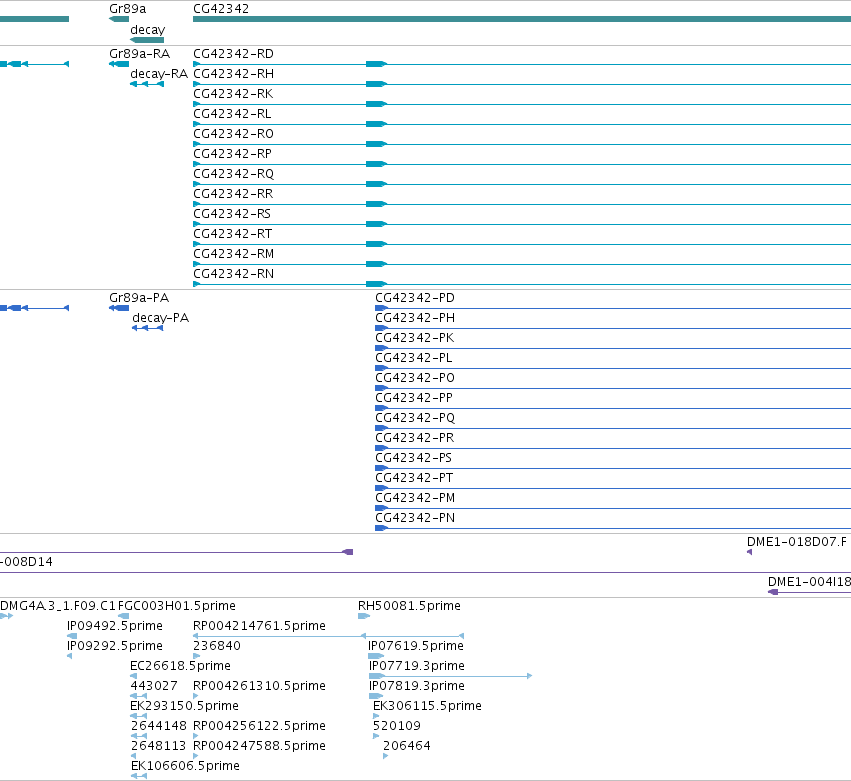The height and width of the screenshot is (781, 851).
Task: Open transcript CG42342-RH
Action: click(233, 74)
